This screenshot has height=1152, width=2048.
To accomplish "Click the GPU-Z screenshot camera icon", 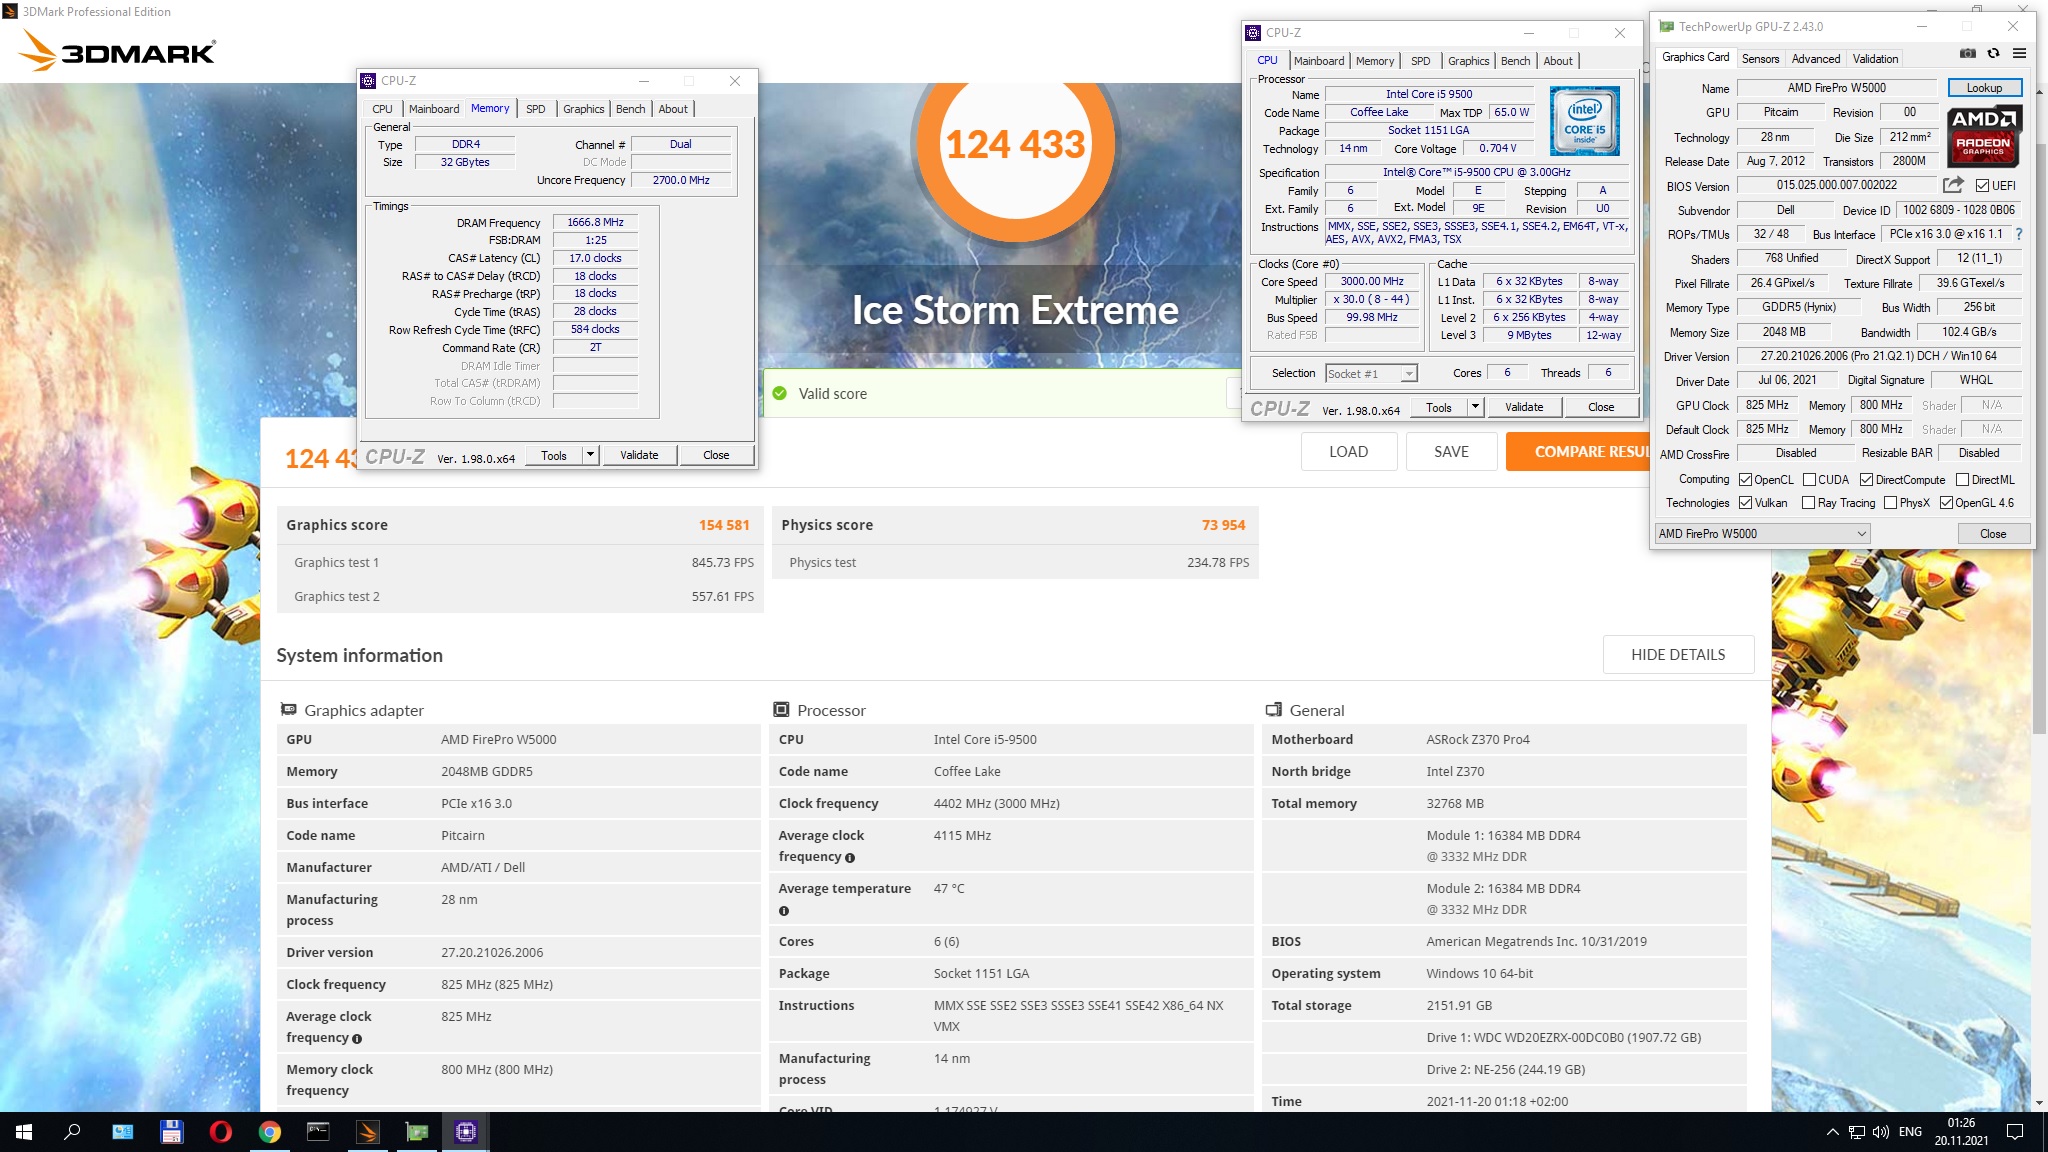I will 1967,54.
